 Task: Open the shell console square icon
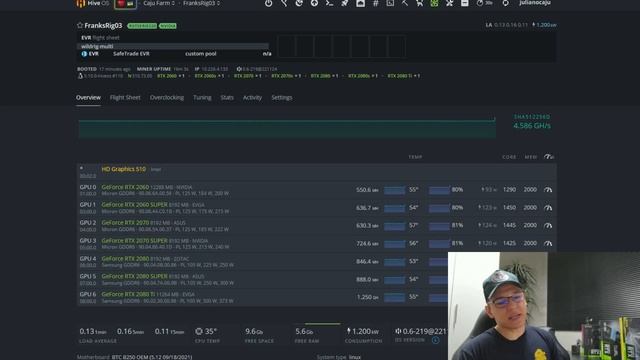coord(390,3)
